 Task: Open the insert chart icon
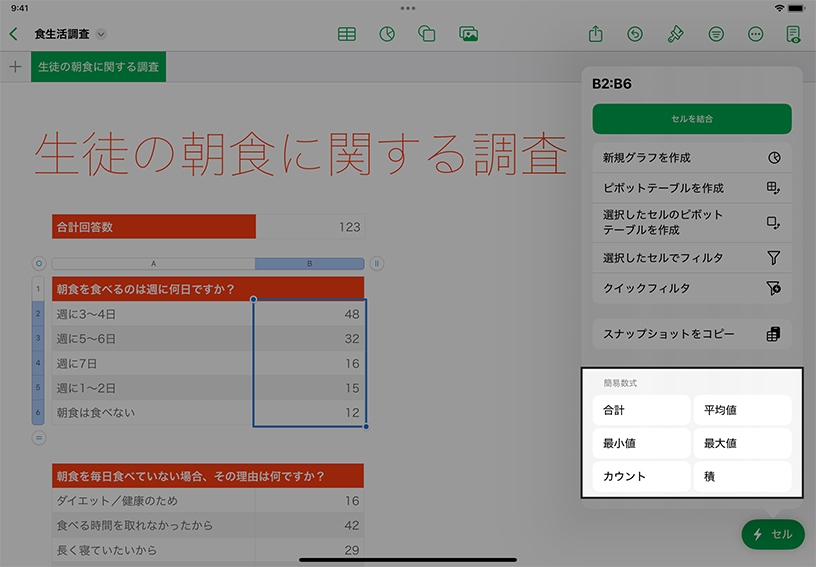[x=387, y=34]
